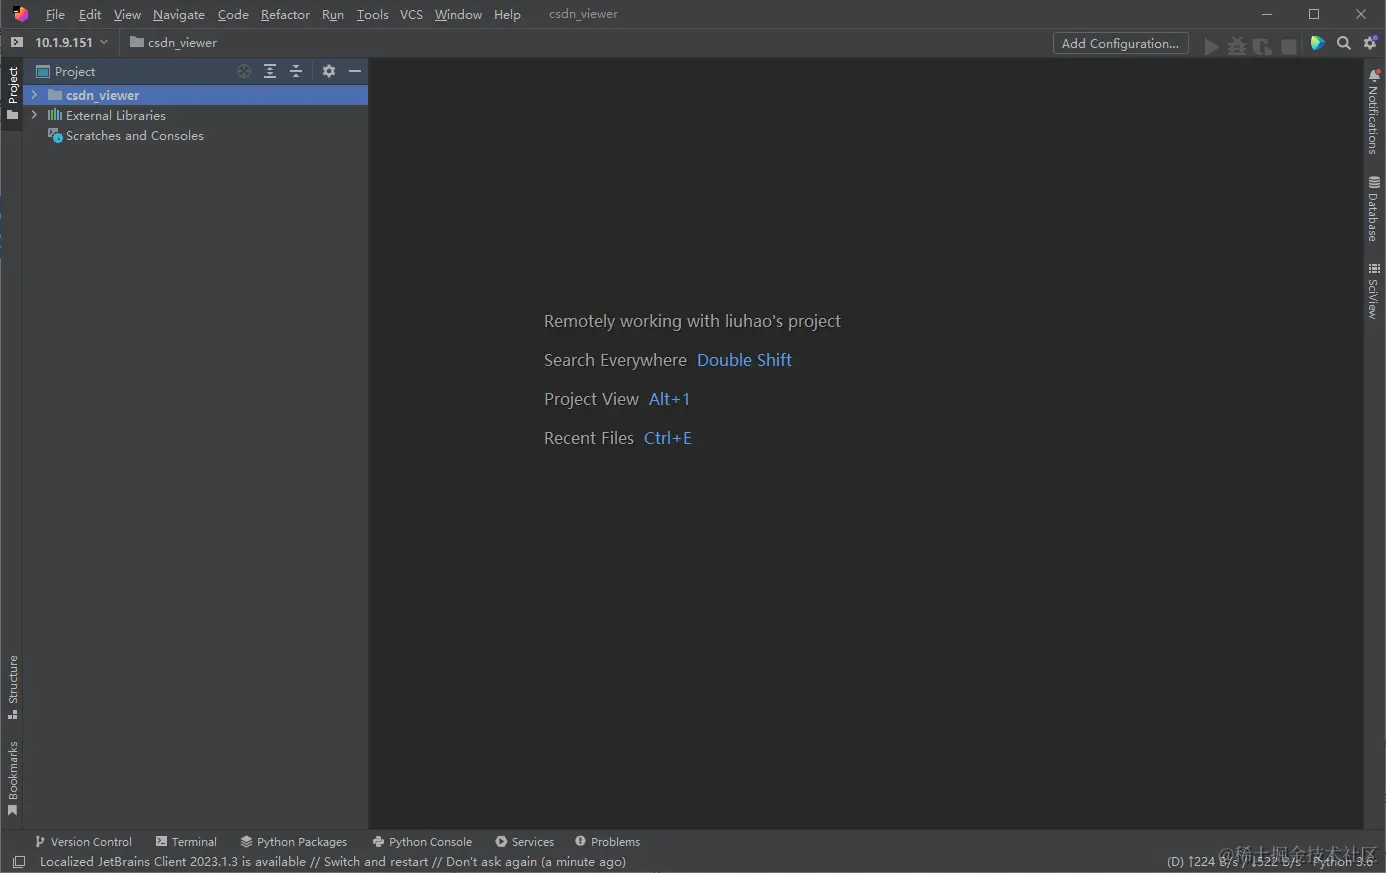Screen dimensions: 1386x873
Task: Open IDE settings gear in top toolbar
Action: 1371,43
